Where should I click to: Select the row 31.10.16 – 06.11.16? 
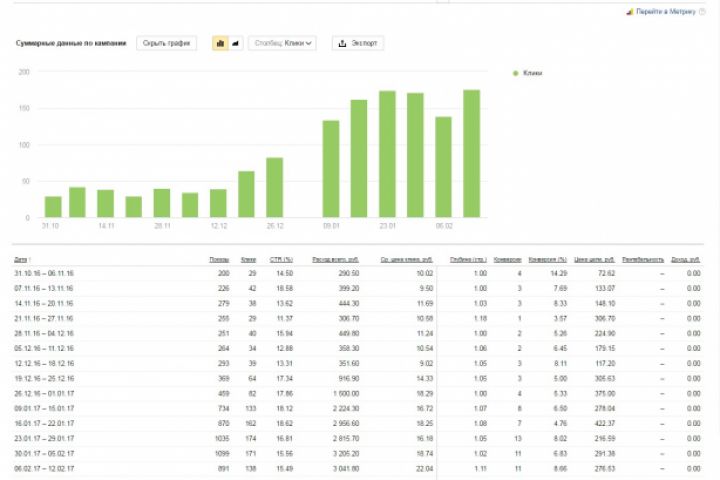point(357,273)
